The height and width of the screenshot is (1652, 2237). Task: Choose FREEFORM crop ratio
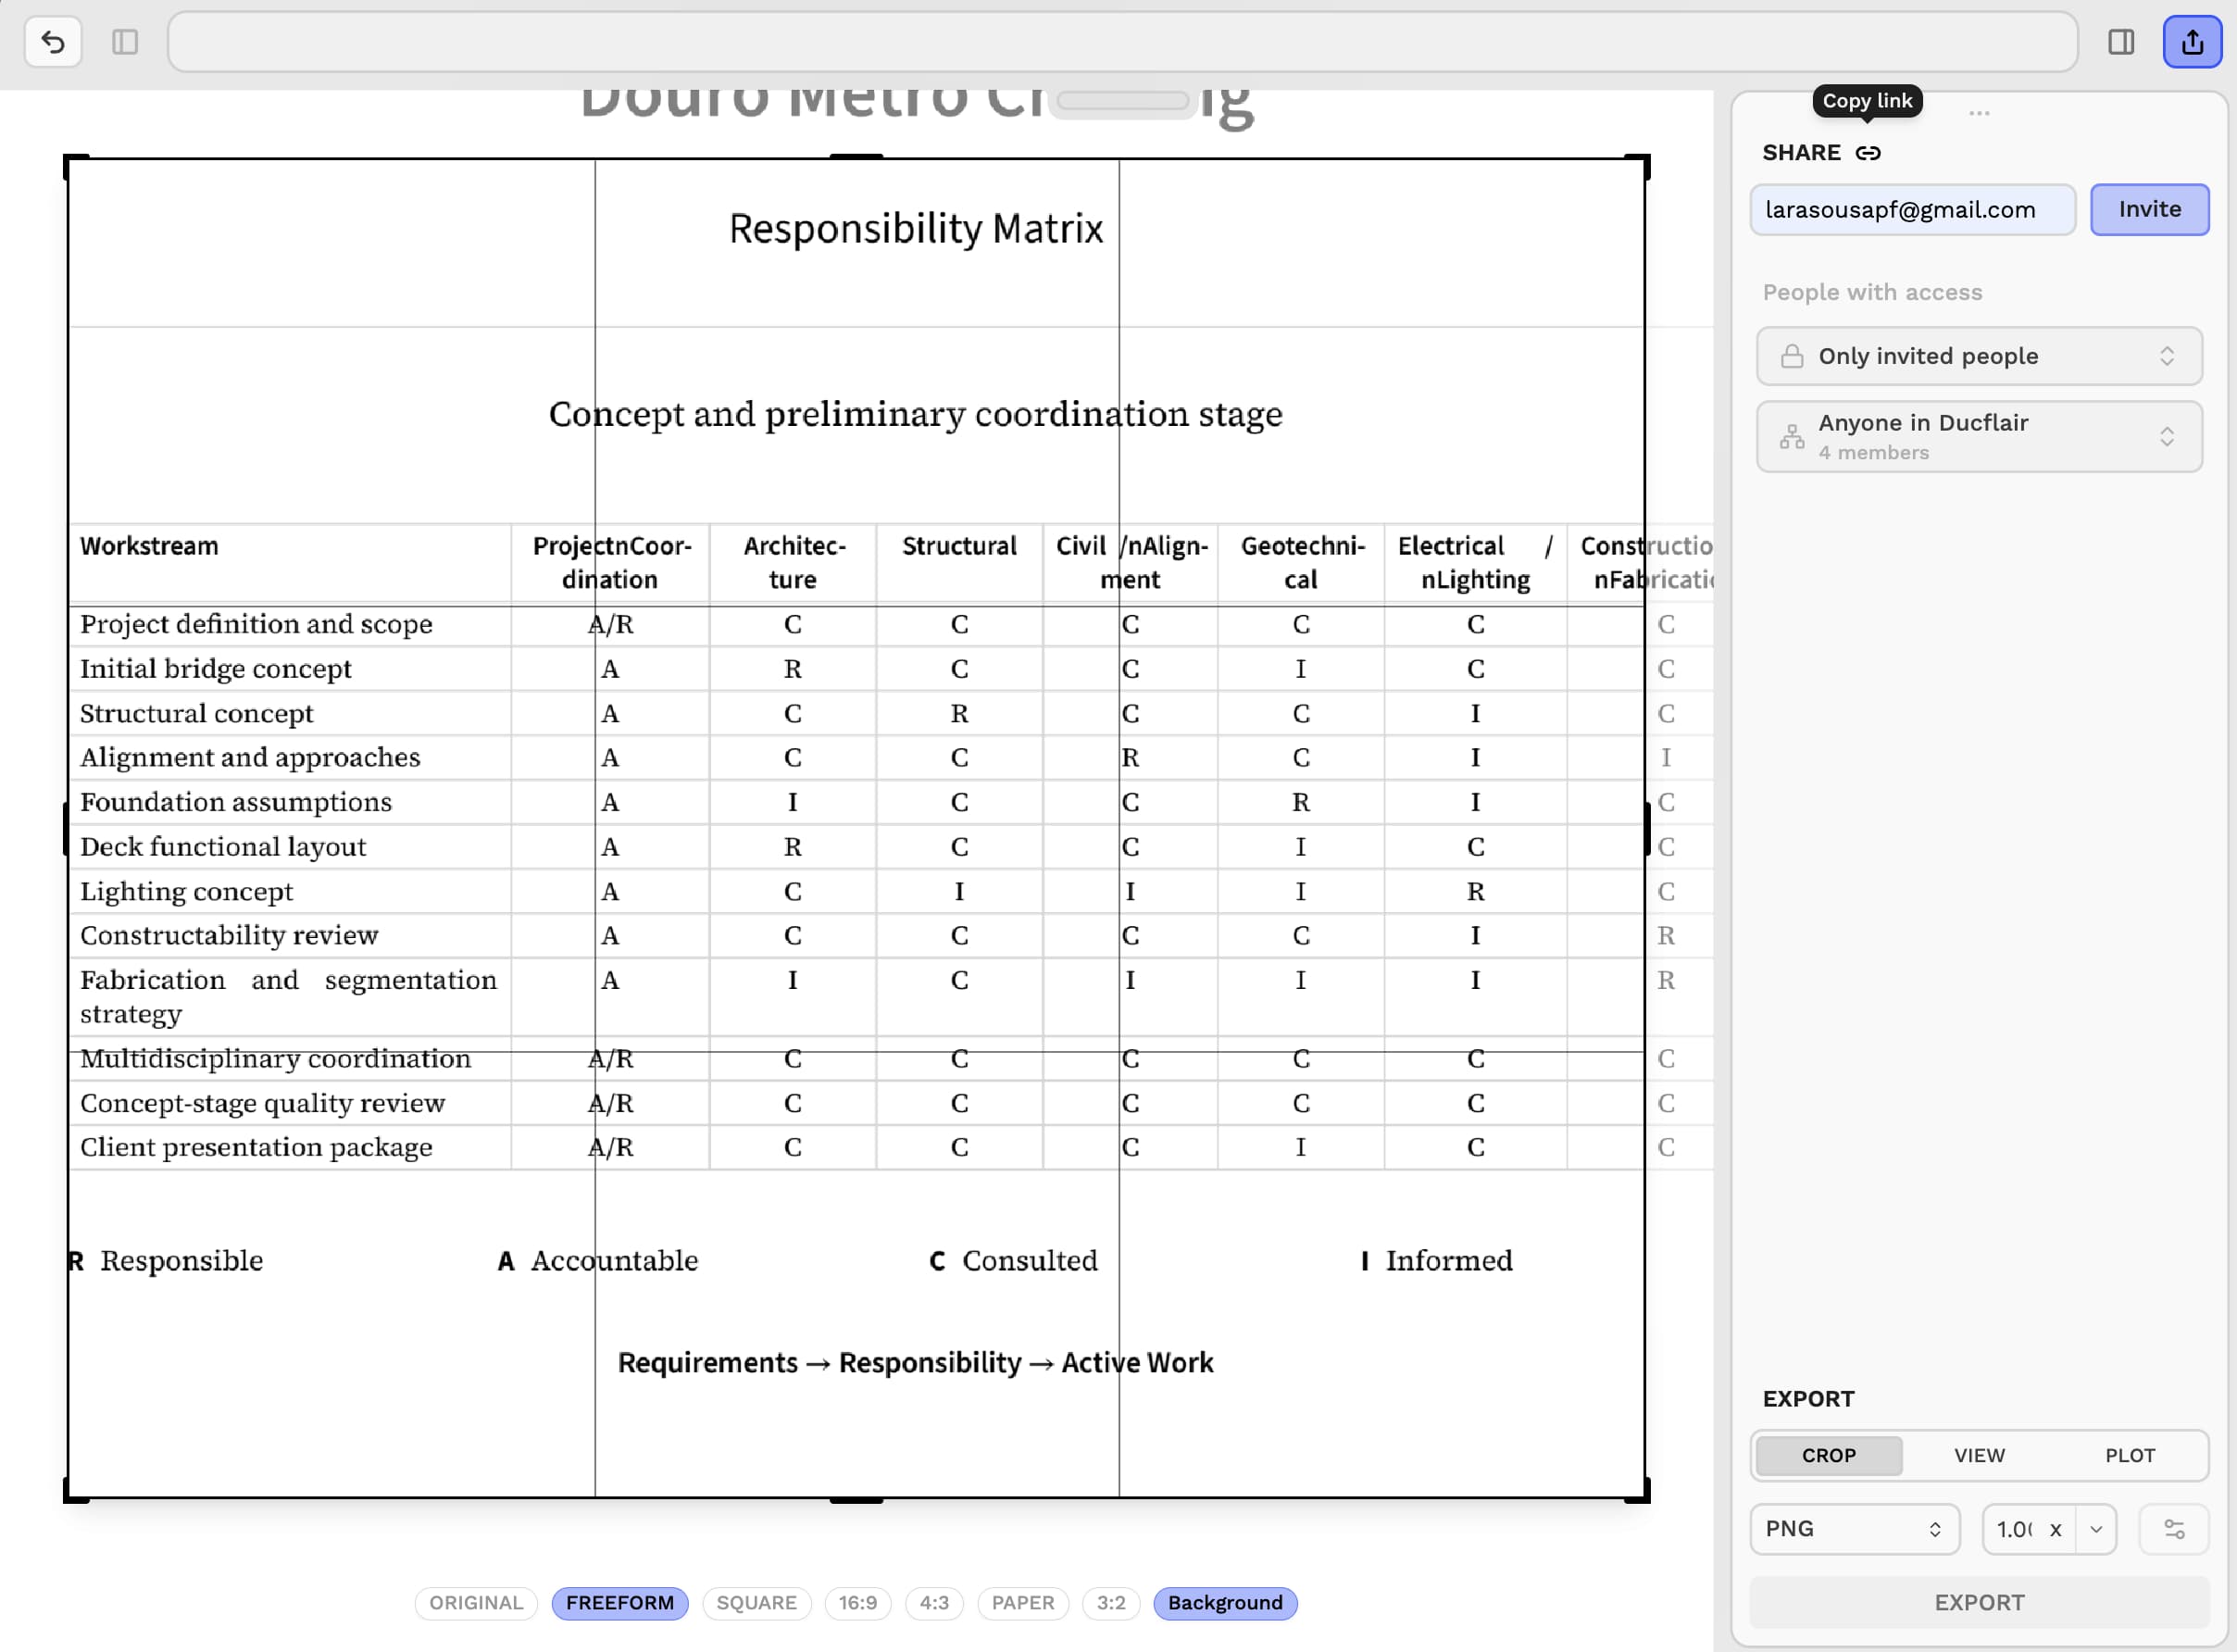(x=619, y=1603)
